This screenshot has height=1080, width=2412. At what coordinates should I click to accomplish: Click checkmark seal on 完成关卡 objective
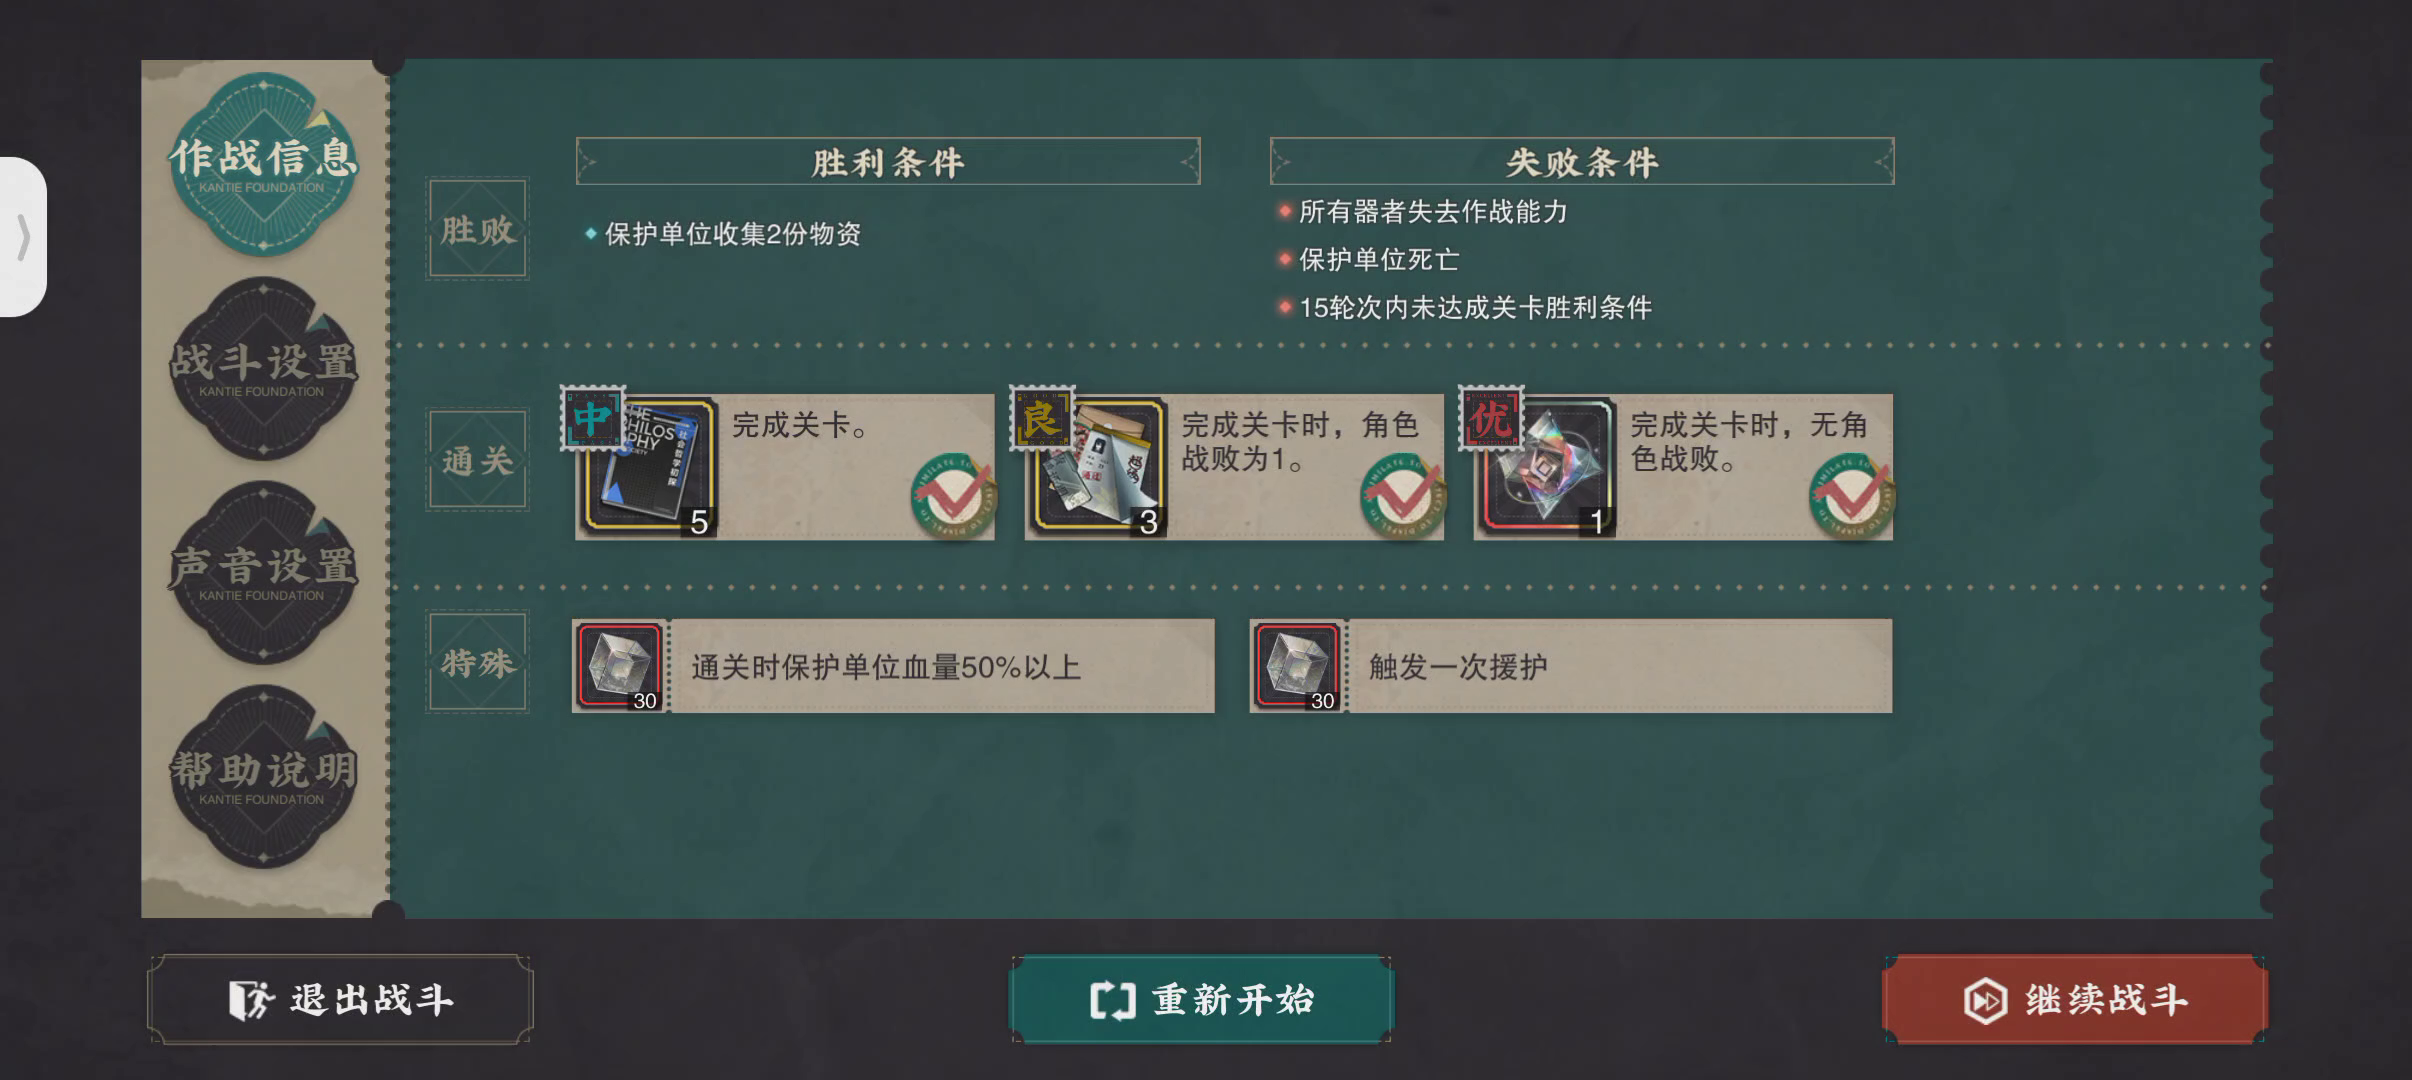[953, 495]
